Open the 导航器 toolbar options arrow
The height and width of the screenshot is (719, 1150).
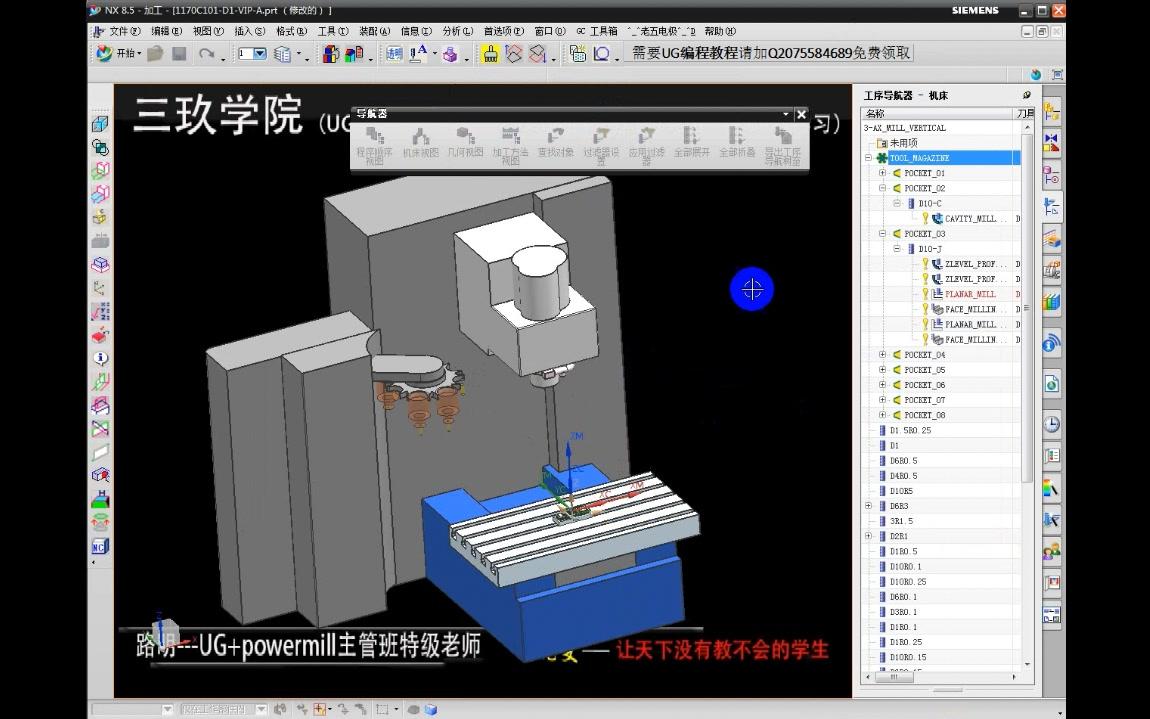pyautogui.click(x=785, y=114)
